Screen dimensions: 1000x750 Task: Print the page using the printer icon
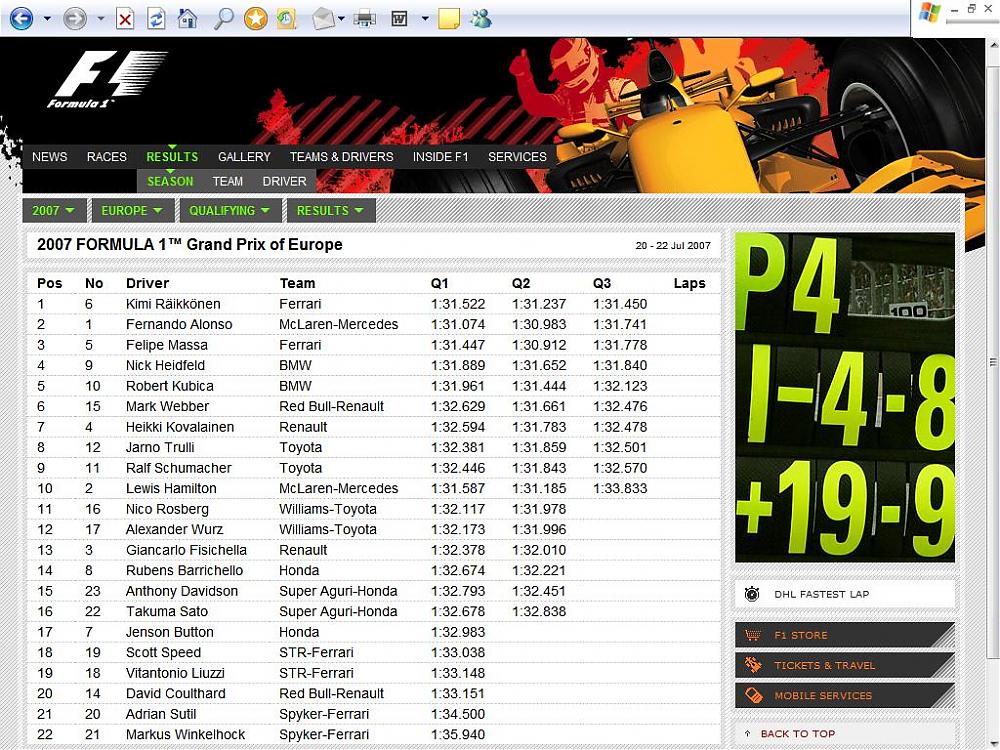(364, 18)
